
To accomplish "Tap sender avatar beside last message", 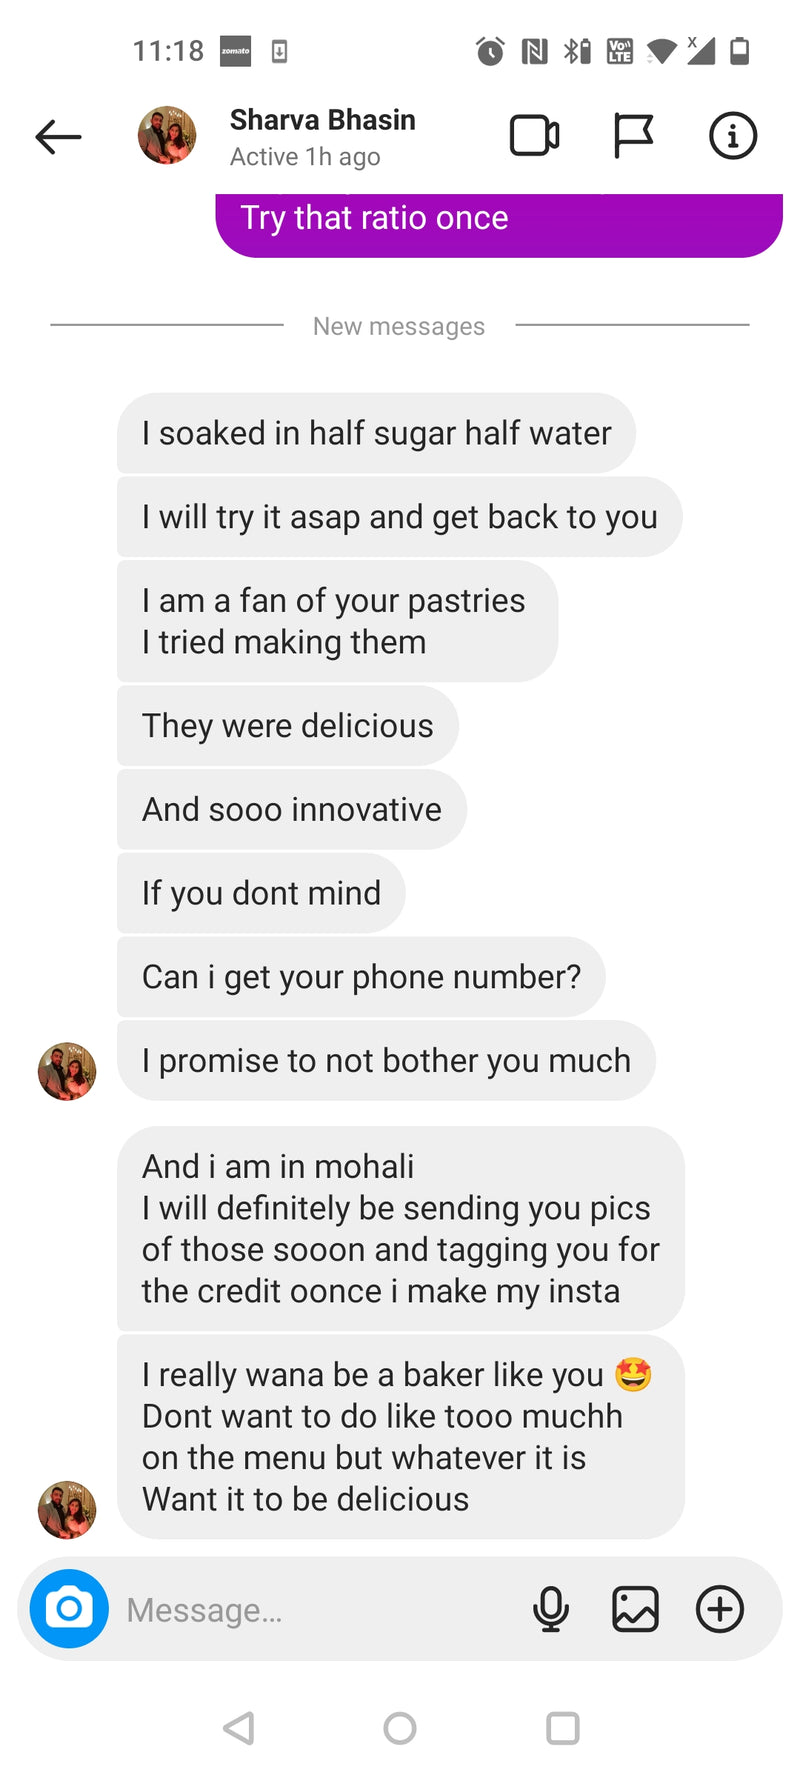I will (x=67, y=1509).
